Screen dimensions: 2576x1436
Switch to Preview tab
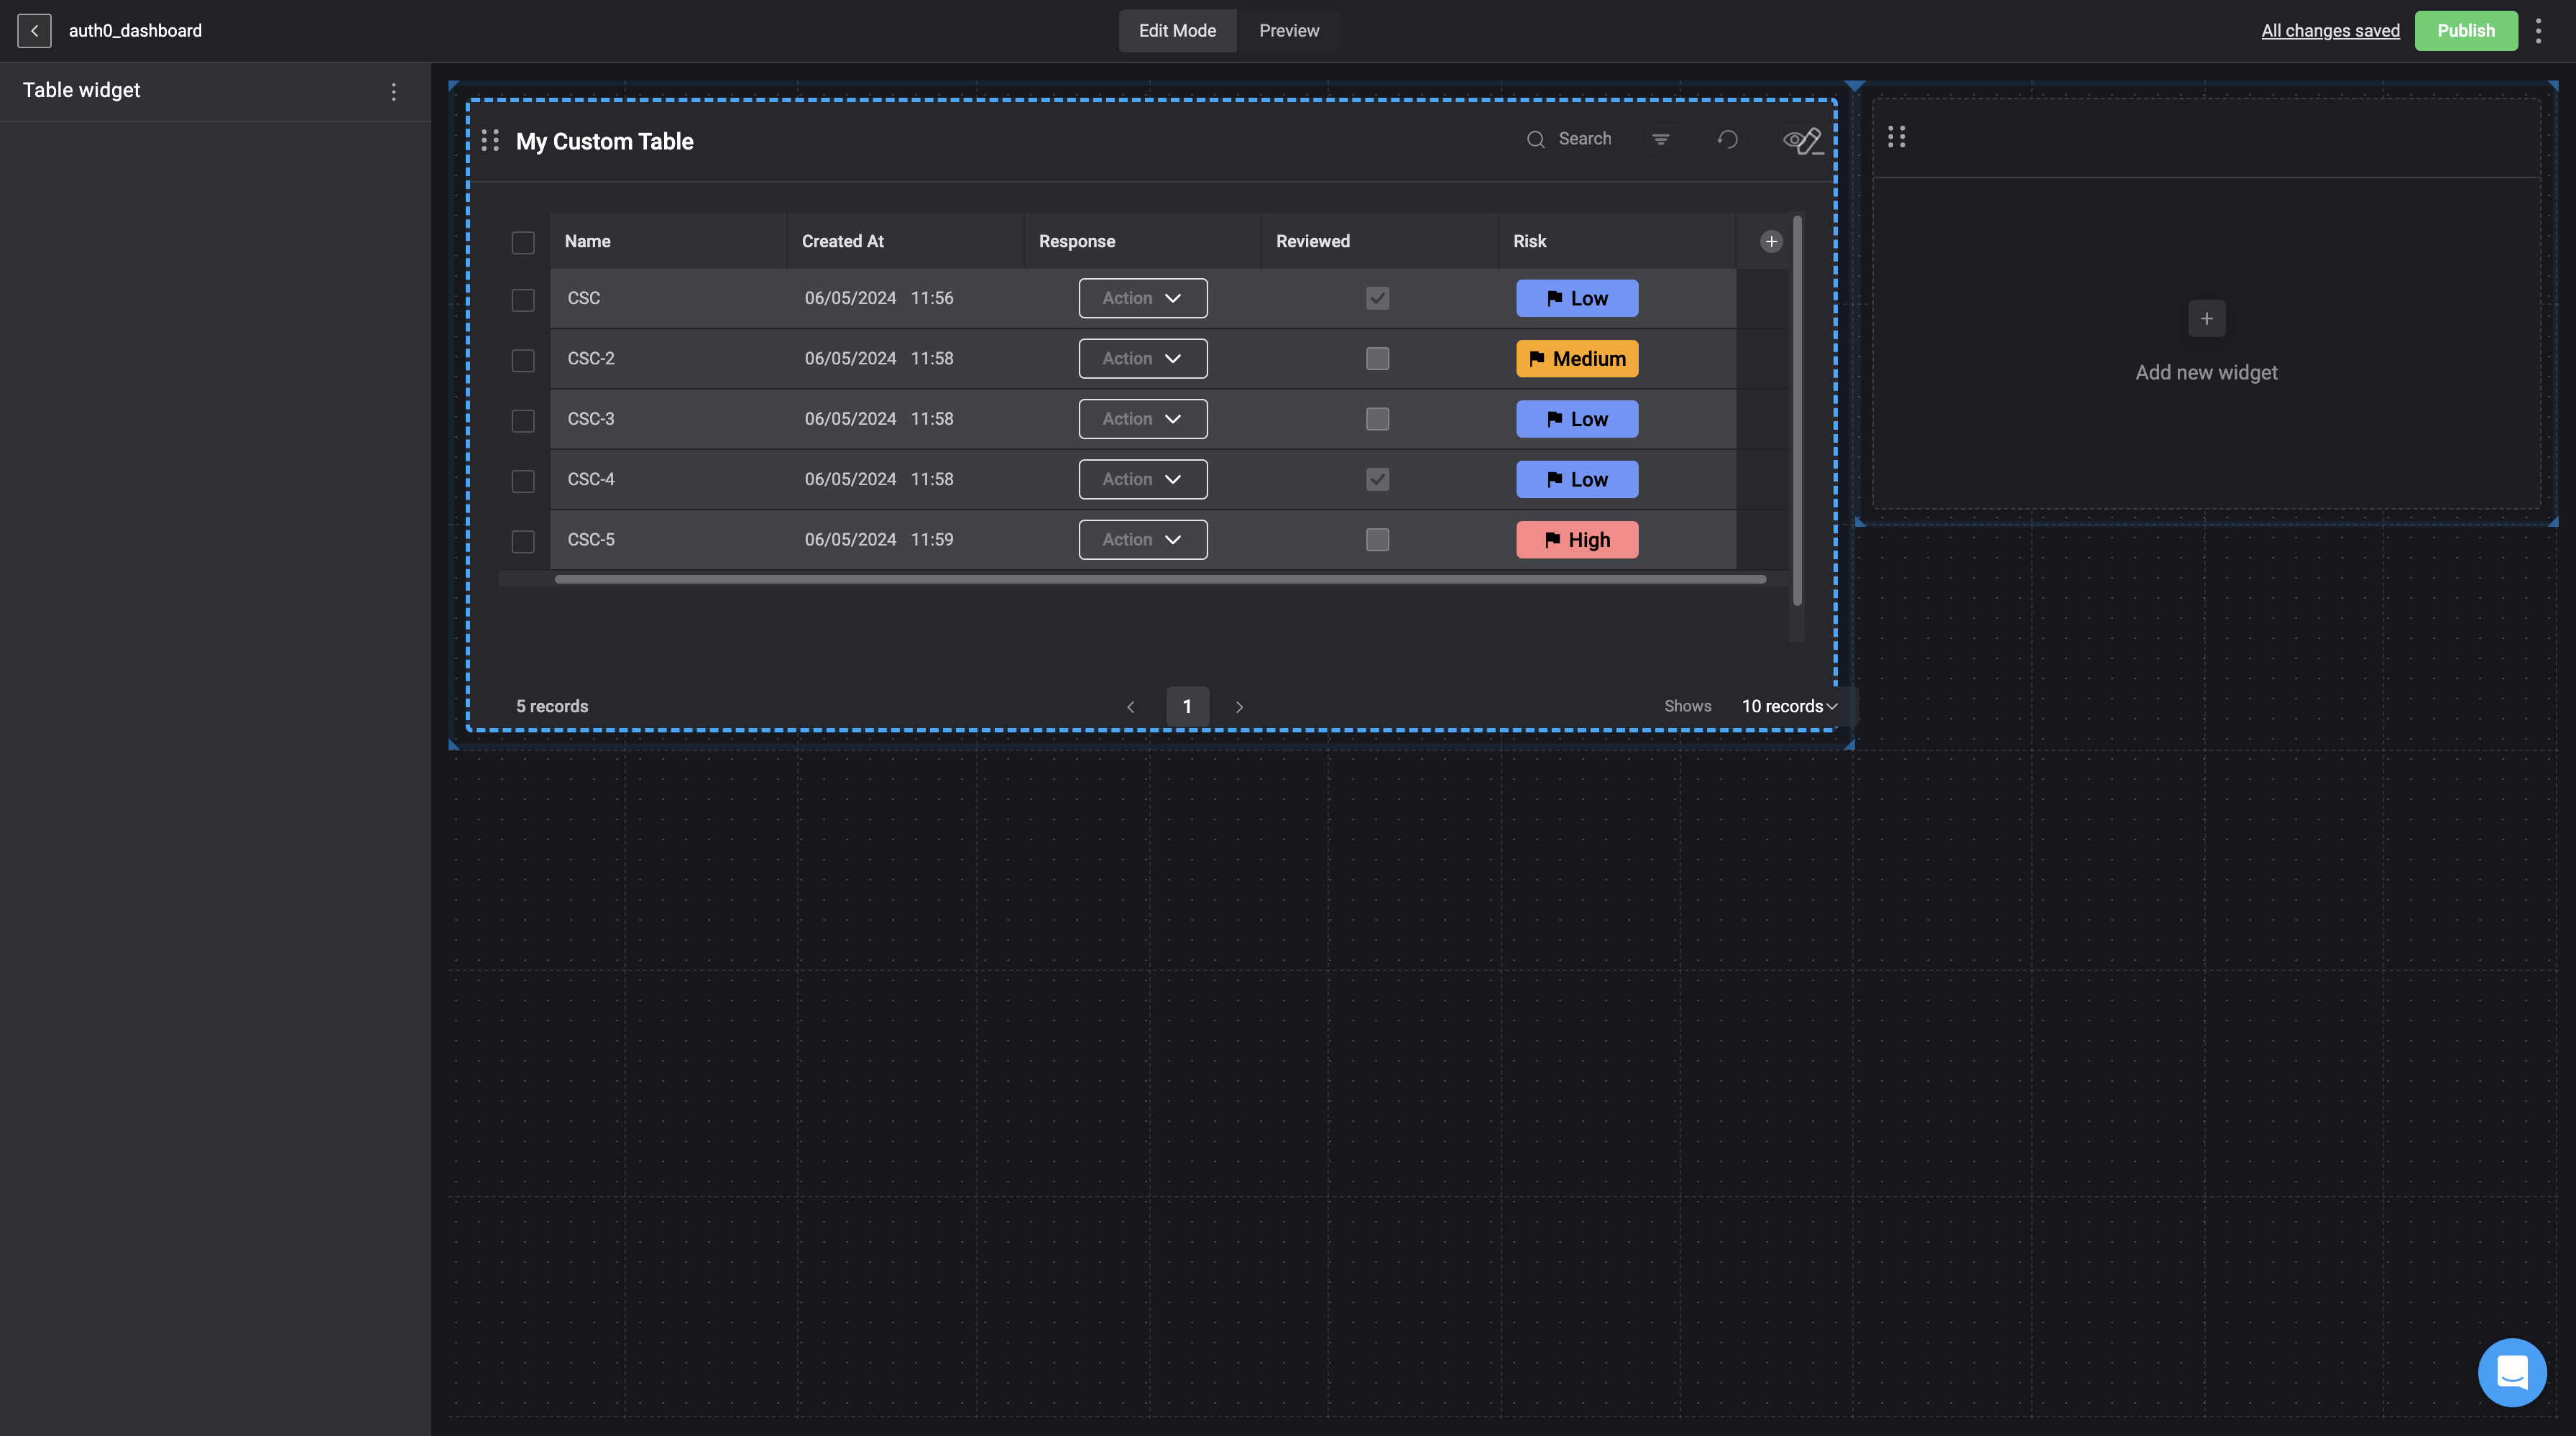pyautogui.click(x=1289, y=31)
